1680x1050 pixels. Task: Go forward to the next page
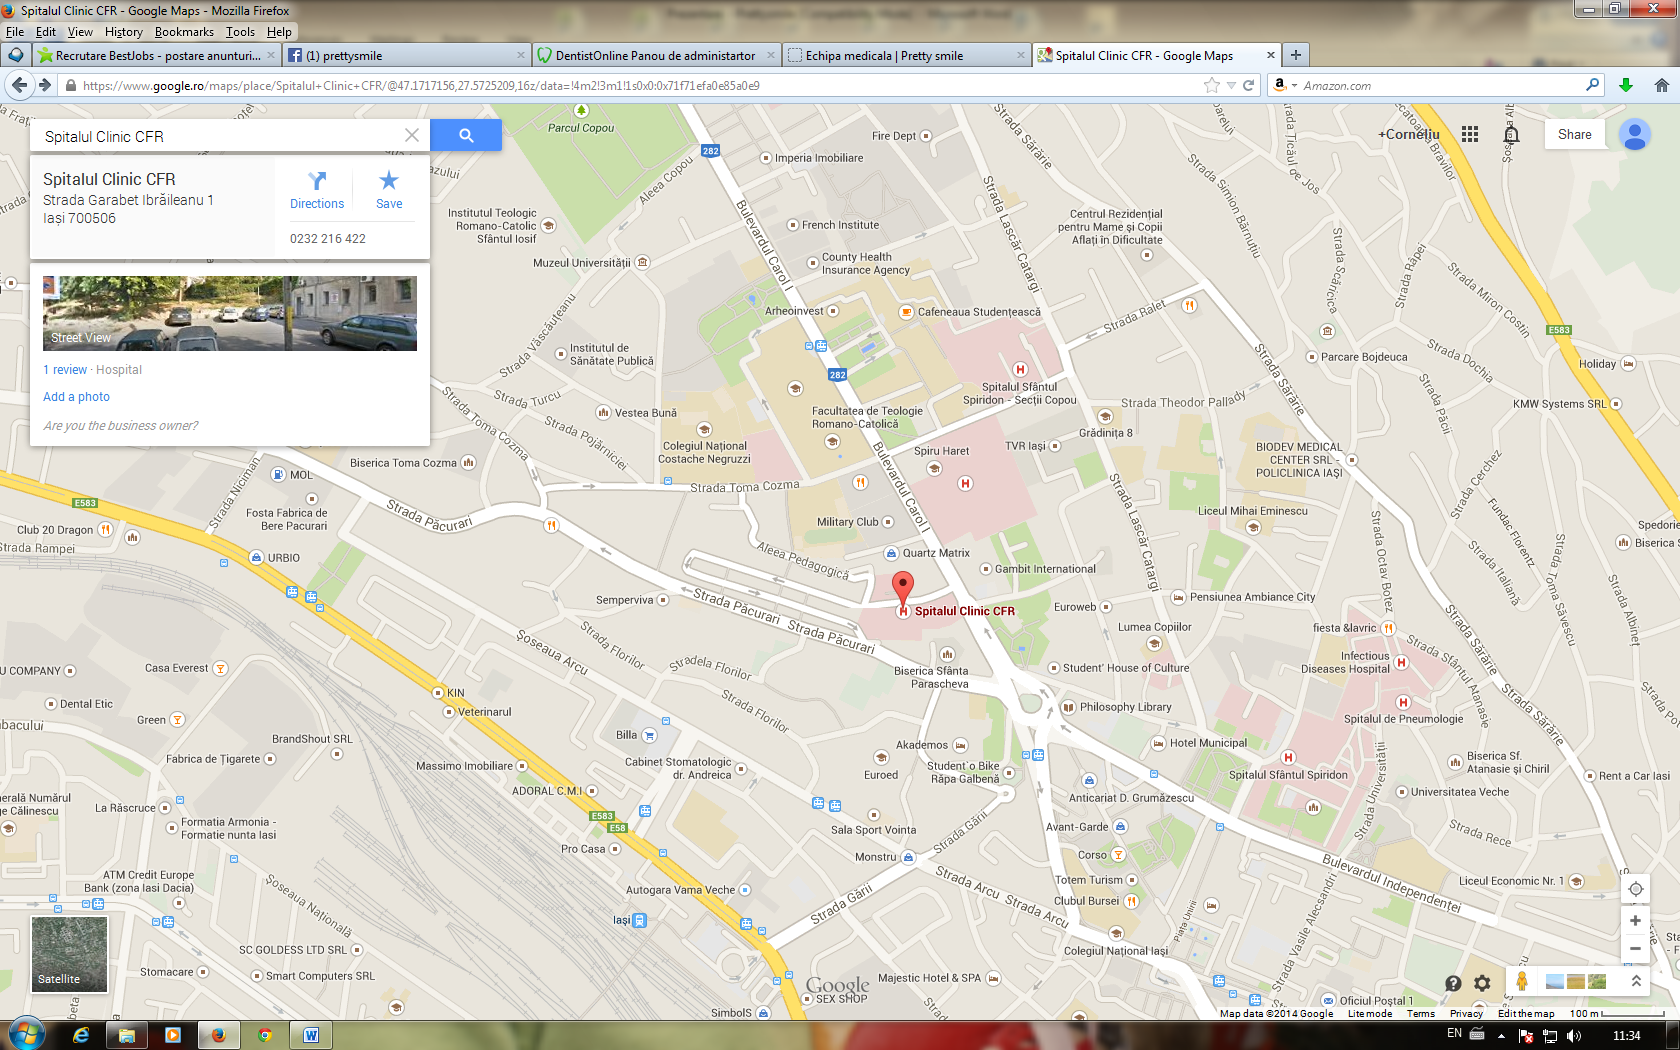click(x=45, y=85)
